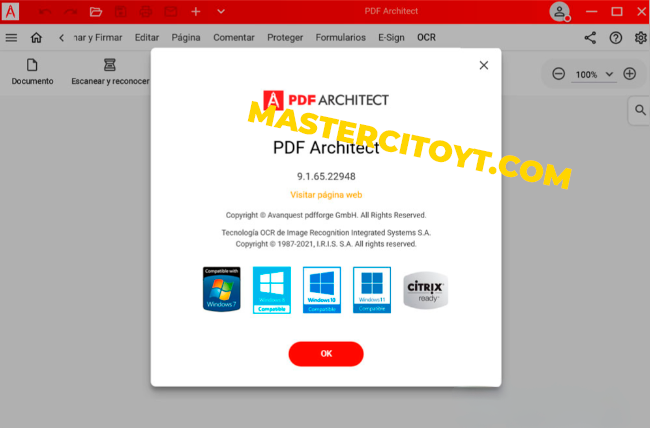Image resolution: width=650 pixels, height=428 pixels.
Task: Click the Email envelope icon
Action: click(171, 12)
